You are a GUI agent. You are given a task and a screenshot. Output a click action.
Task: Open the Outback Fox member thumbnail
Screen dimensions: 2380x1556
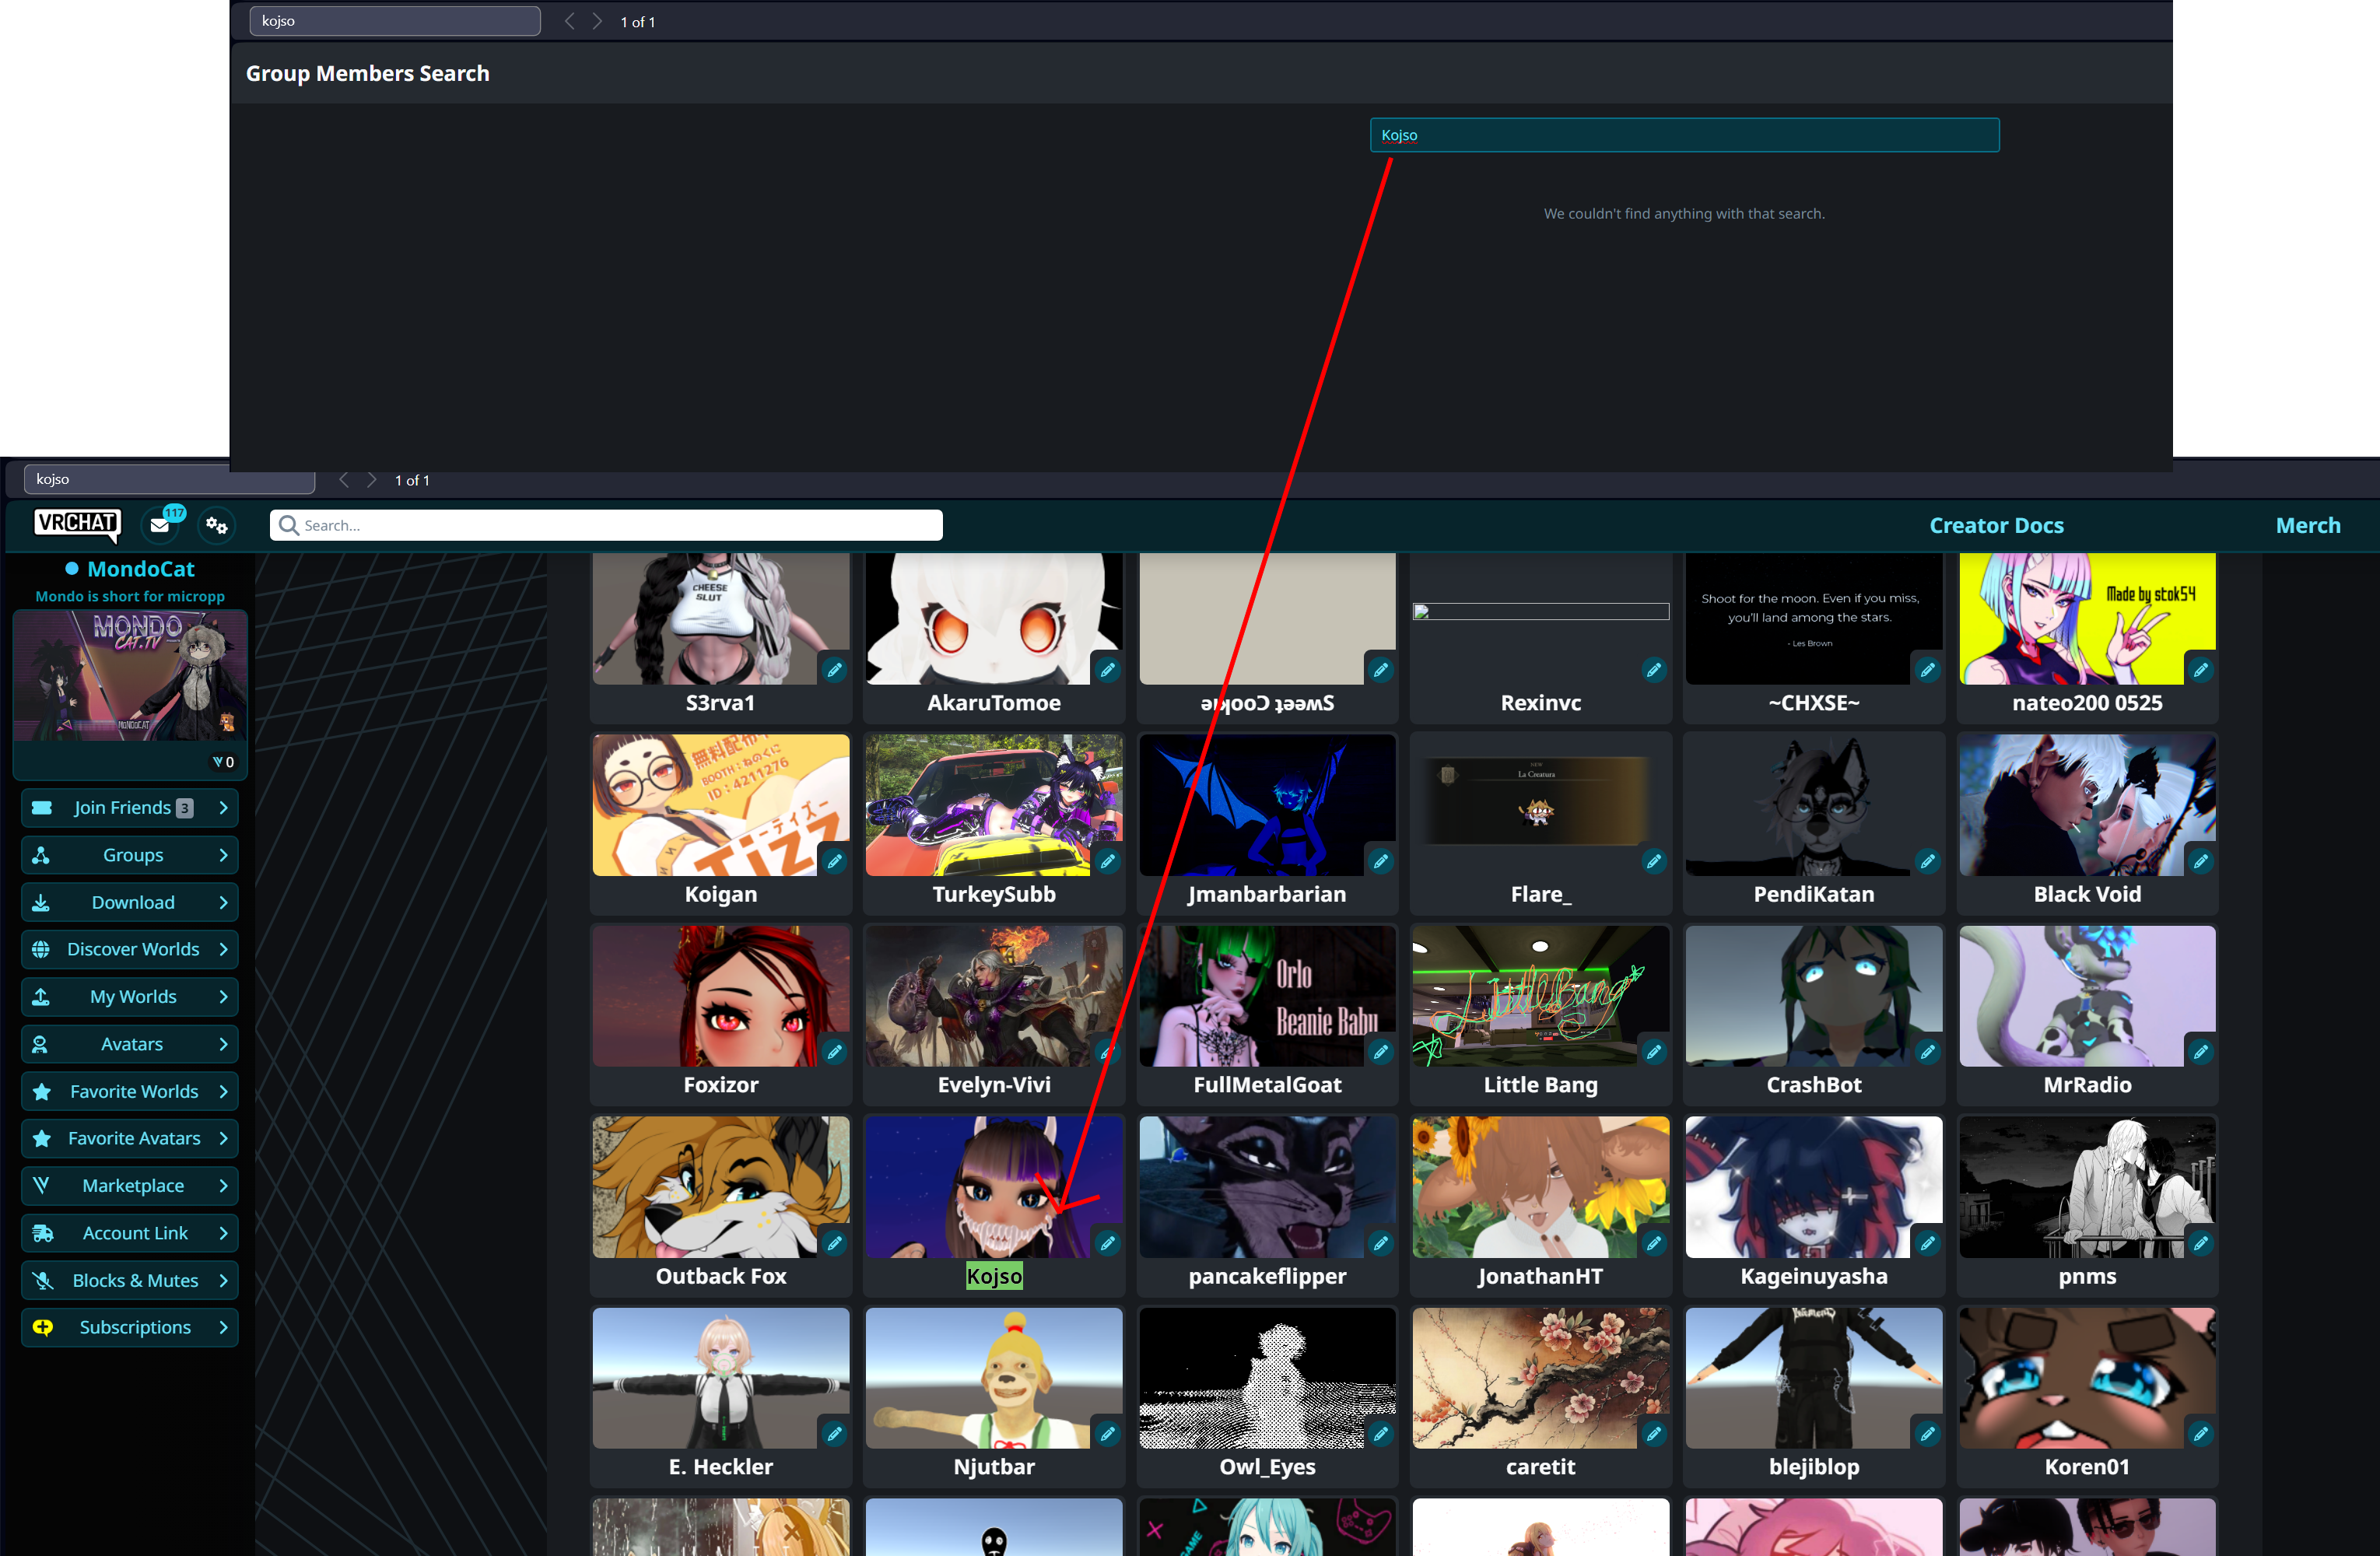click(720, 1187)
